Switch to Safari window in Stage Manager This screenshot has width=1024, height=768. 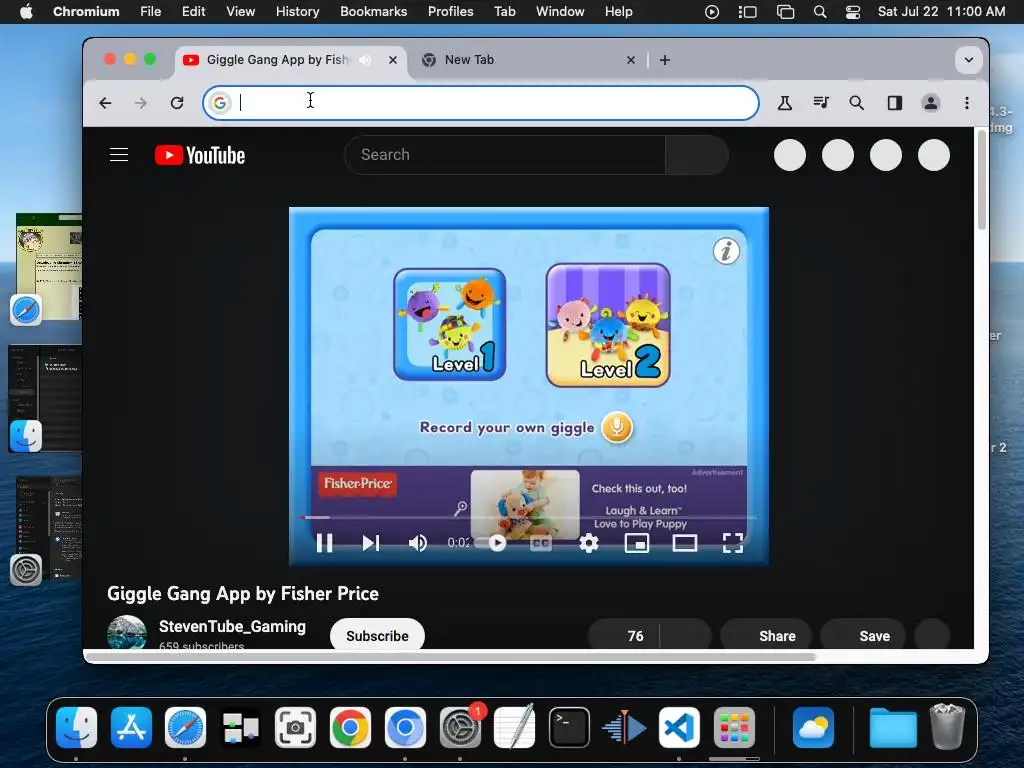click(49, 266)
